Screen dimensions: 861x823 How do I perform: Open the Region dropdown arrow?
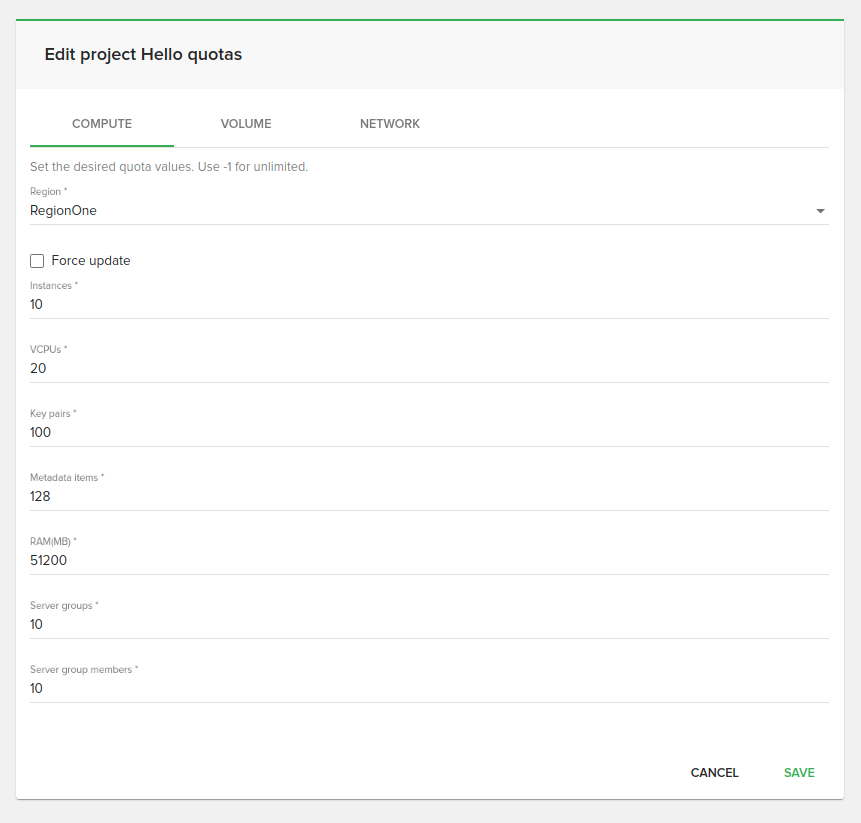click(x=820, y=211)
